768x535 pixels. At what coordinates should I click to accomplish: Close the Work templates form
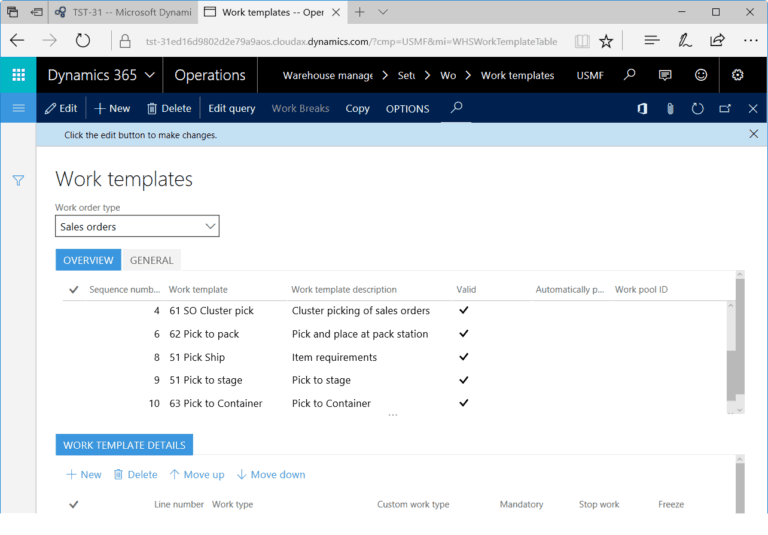(753, 109)
